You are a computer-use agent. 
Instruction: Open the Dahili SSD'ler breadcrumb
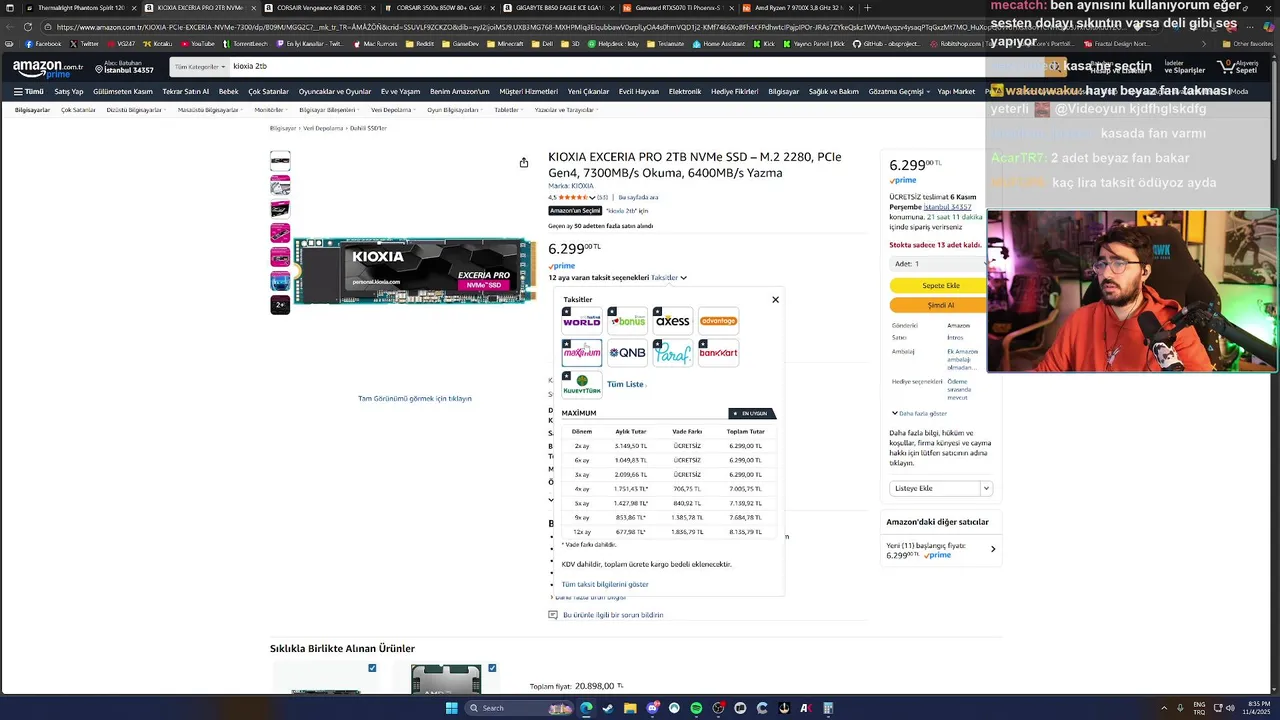tap(368, 128)
